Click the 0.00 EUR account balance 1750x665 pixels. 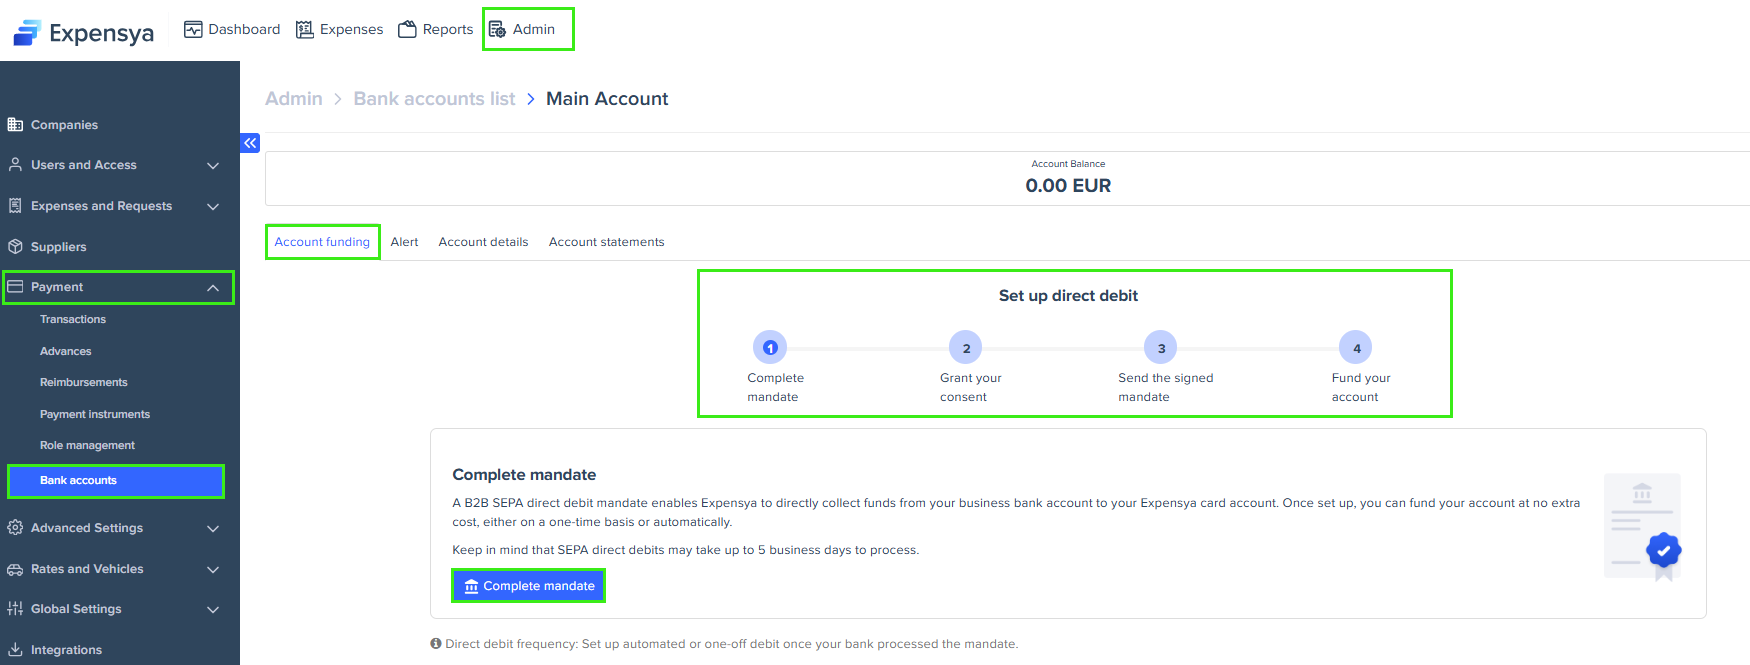click(1068, 186)
